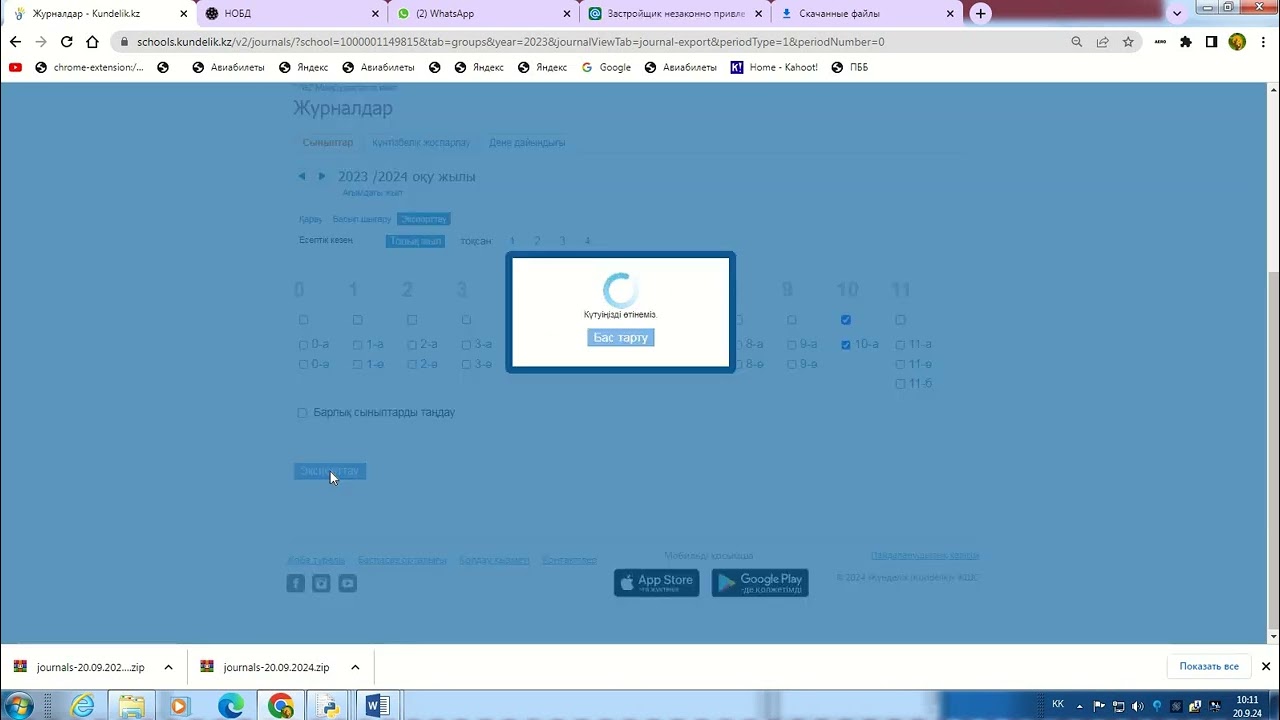Screen dimensions: 1280x720
Task: Open the Python app in the taskbar
Action: [x=328, y=706]
